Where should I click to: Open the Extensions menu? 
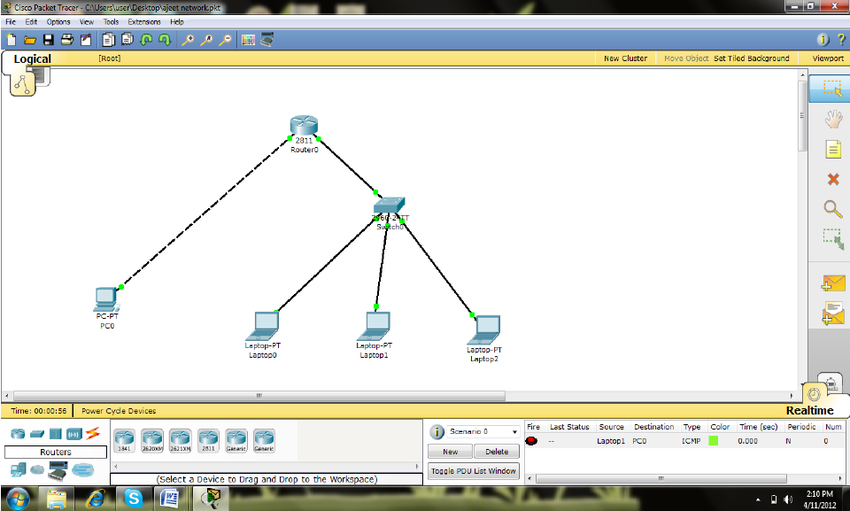point(144,22)
